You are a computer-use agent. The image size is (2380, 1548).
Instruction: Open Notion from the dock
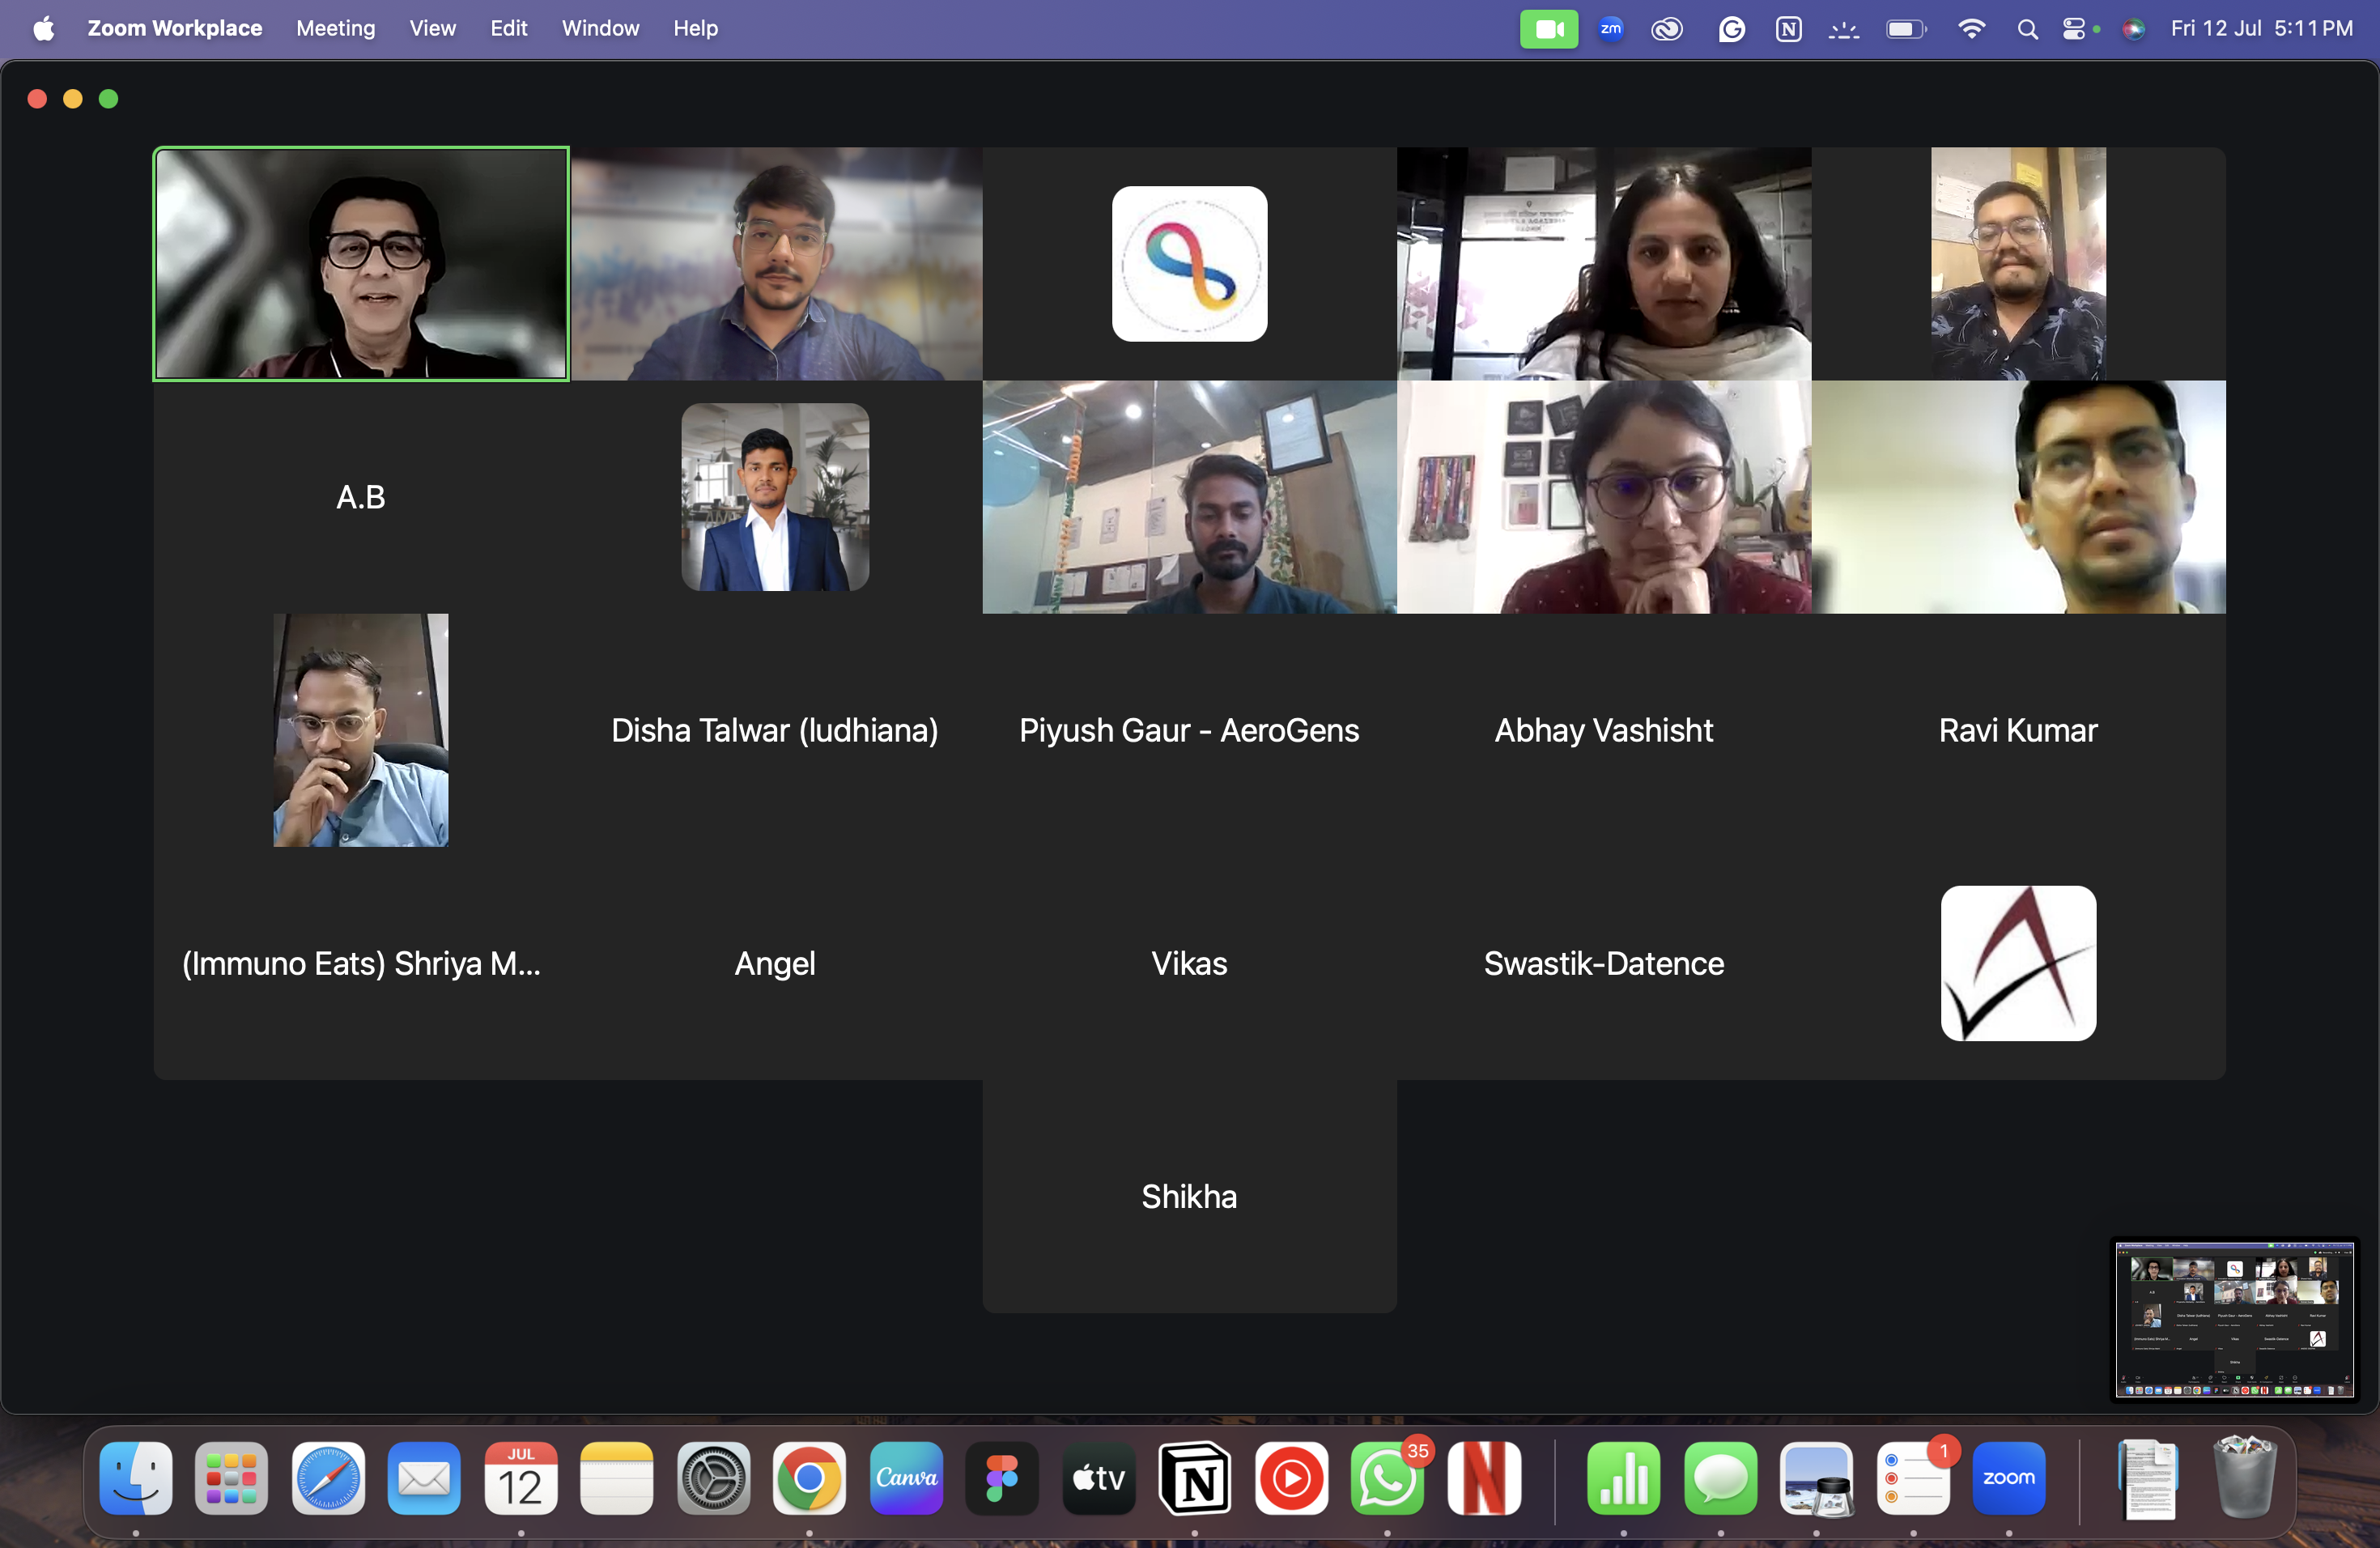(x=1194, y=1478)
